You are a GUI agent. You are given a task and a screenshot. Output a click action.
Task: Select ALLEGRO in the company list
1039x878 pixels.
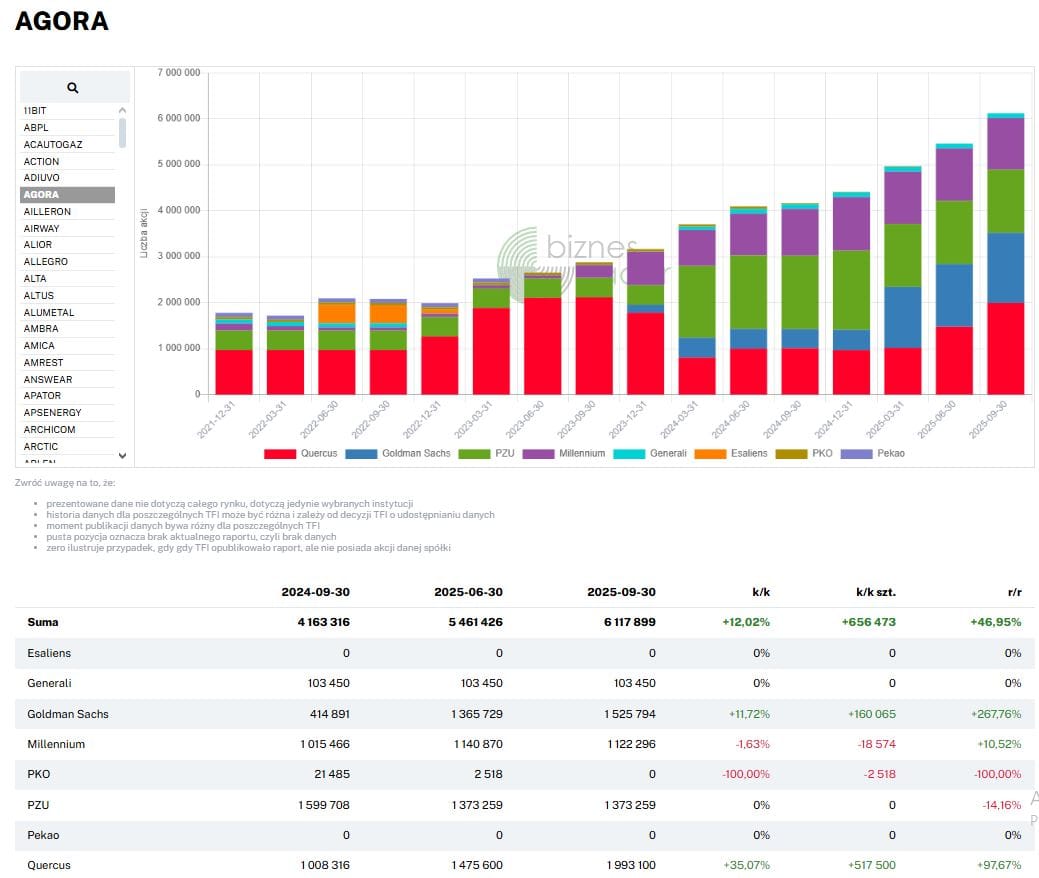click(44, 262)
